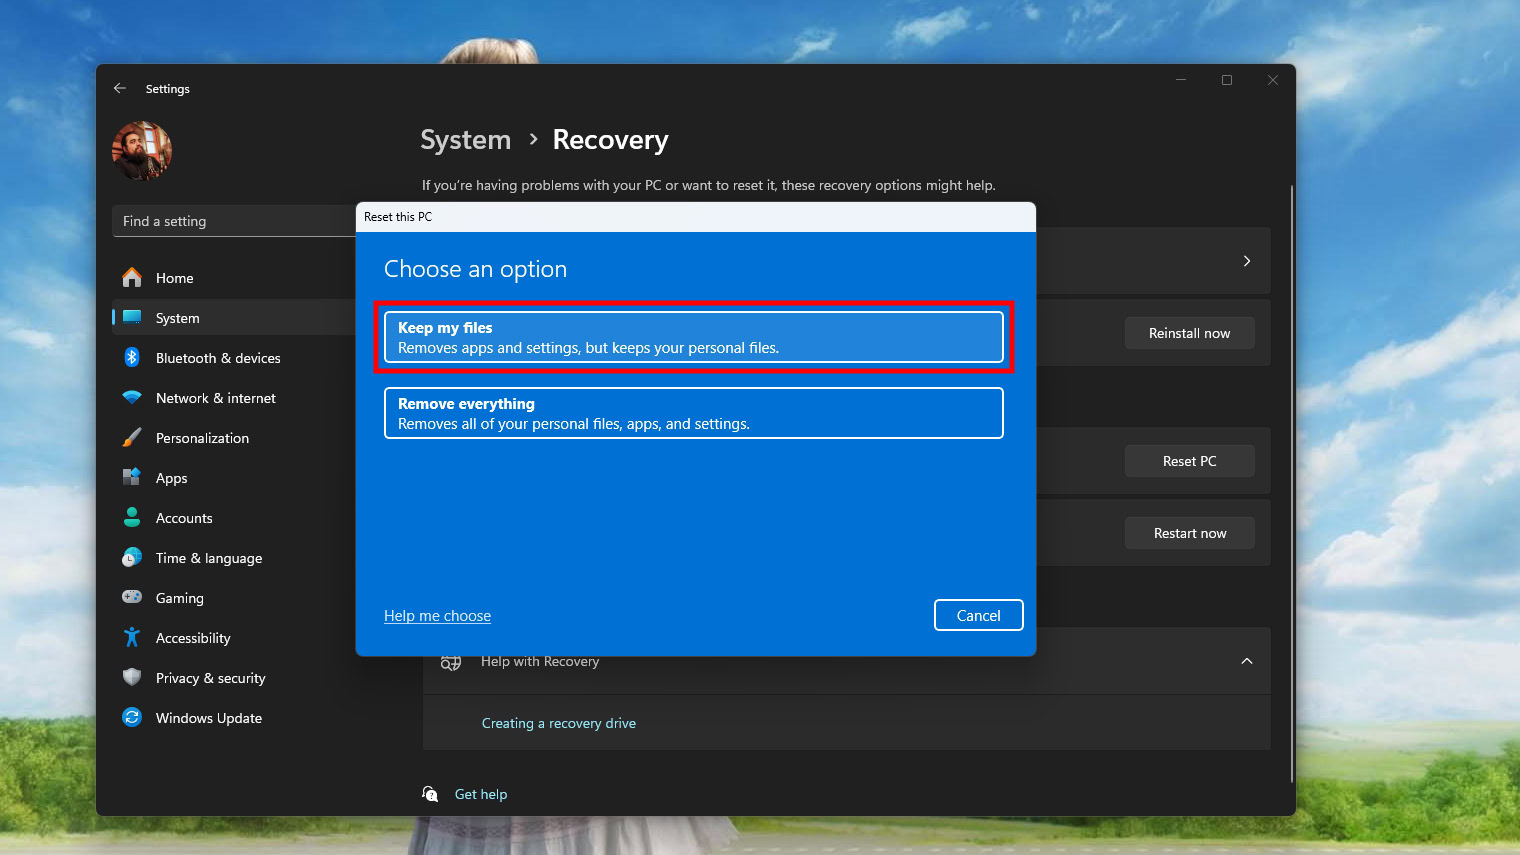Click the Find a setting search box
This screenshot has height=855, width=1520.
[234, 221]
